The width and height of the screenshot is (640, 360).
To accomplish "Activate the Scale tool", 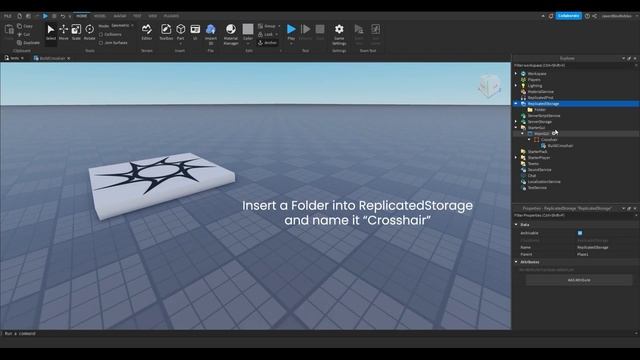I will click(76, 32).
